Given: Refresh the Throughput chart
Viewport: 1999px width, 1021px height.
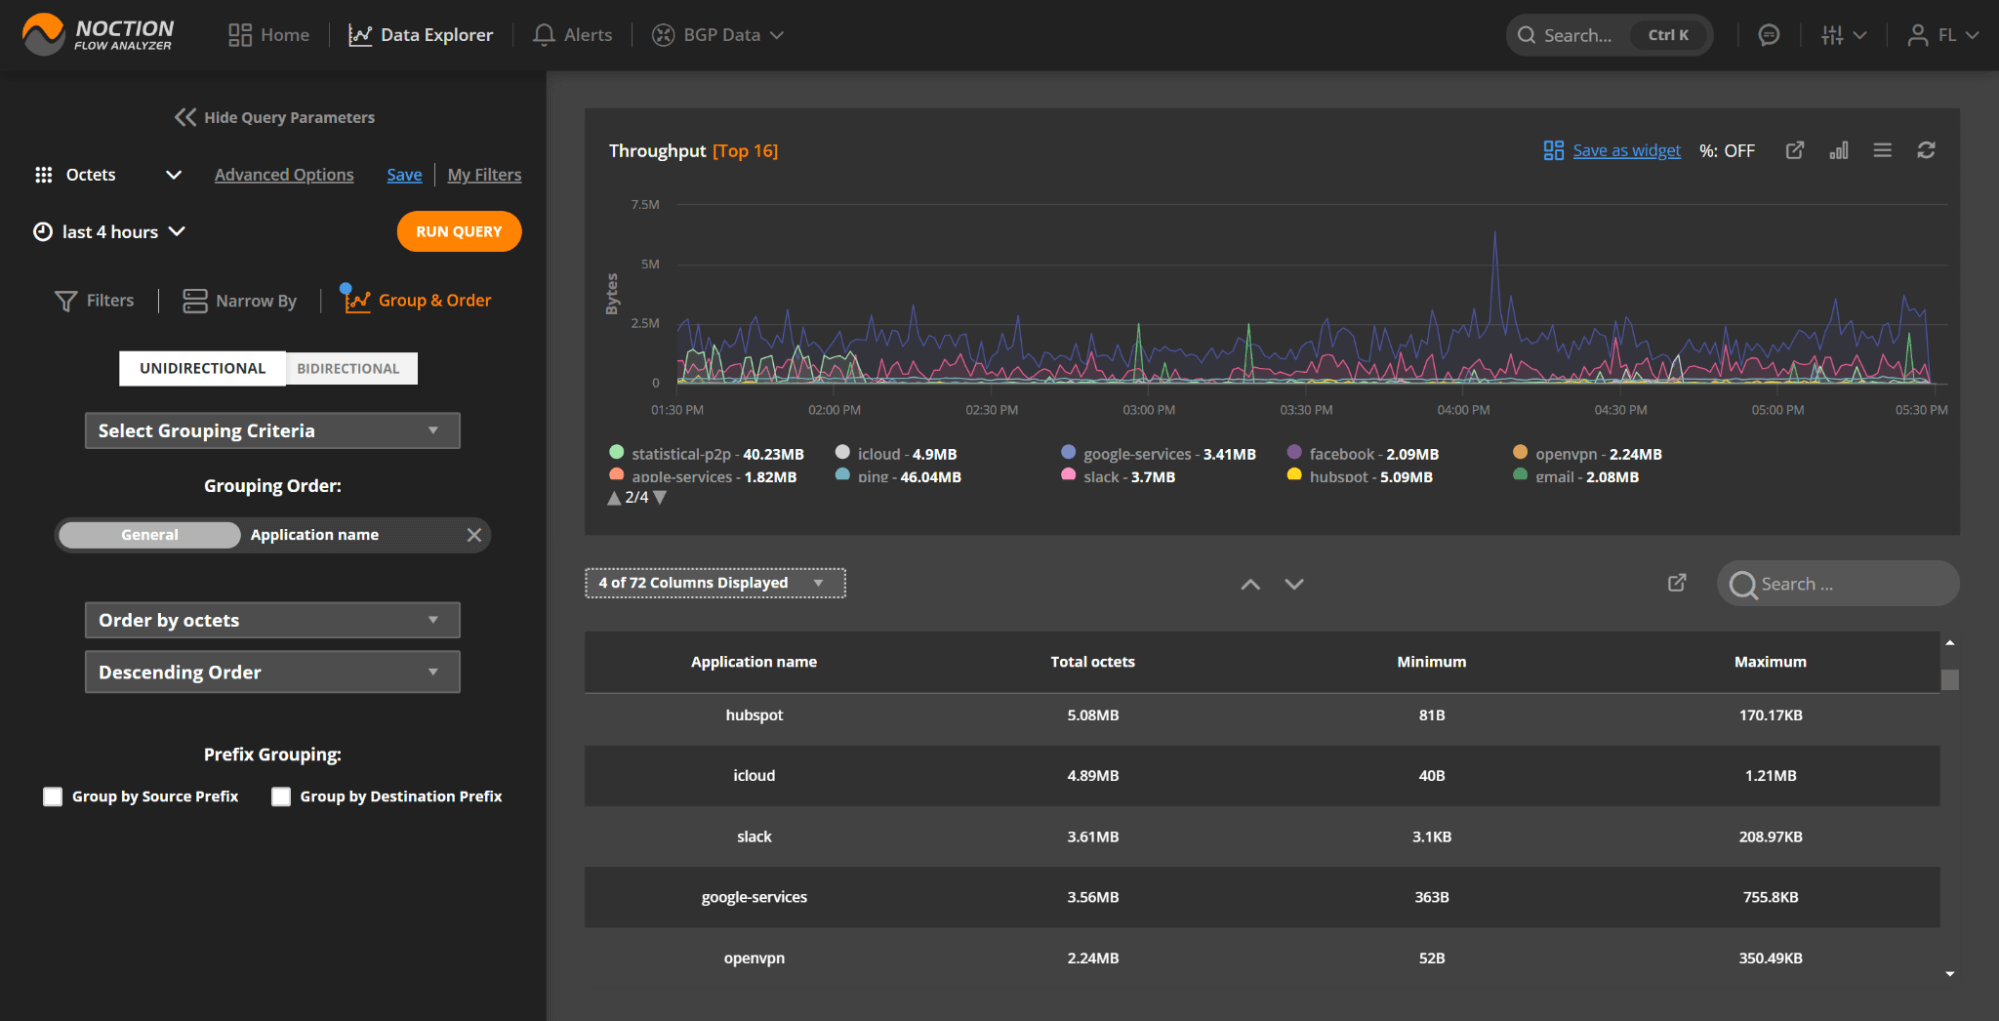Looking at the screenshot, I should pos(1926,150).
